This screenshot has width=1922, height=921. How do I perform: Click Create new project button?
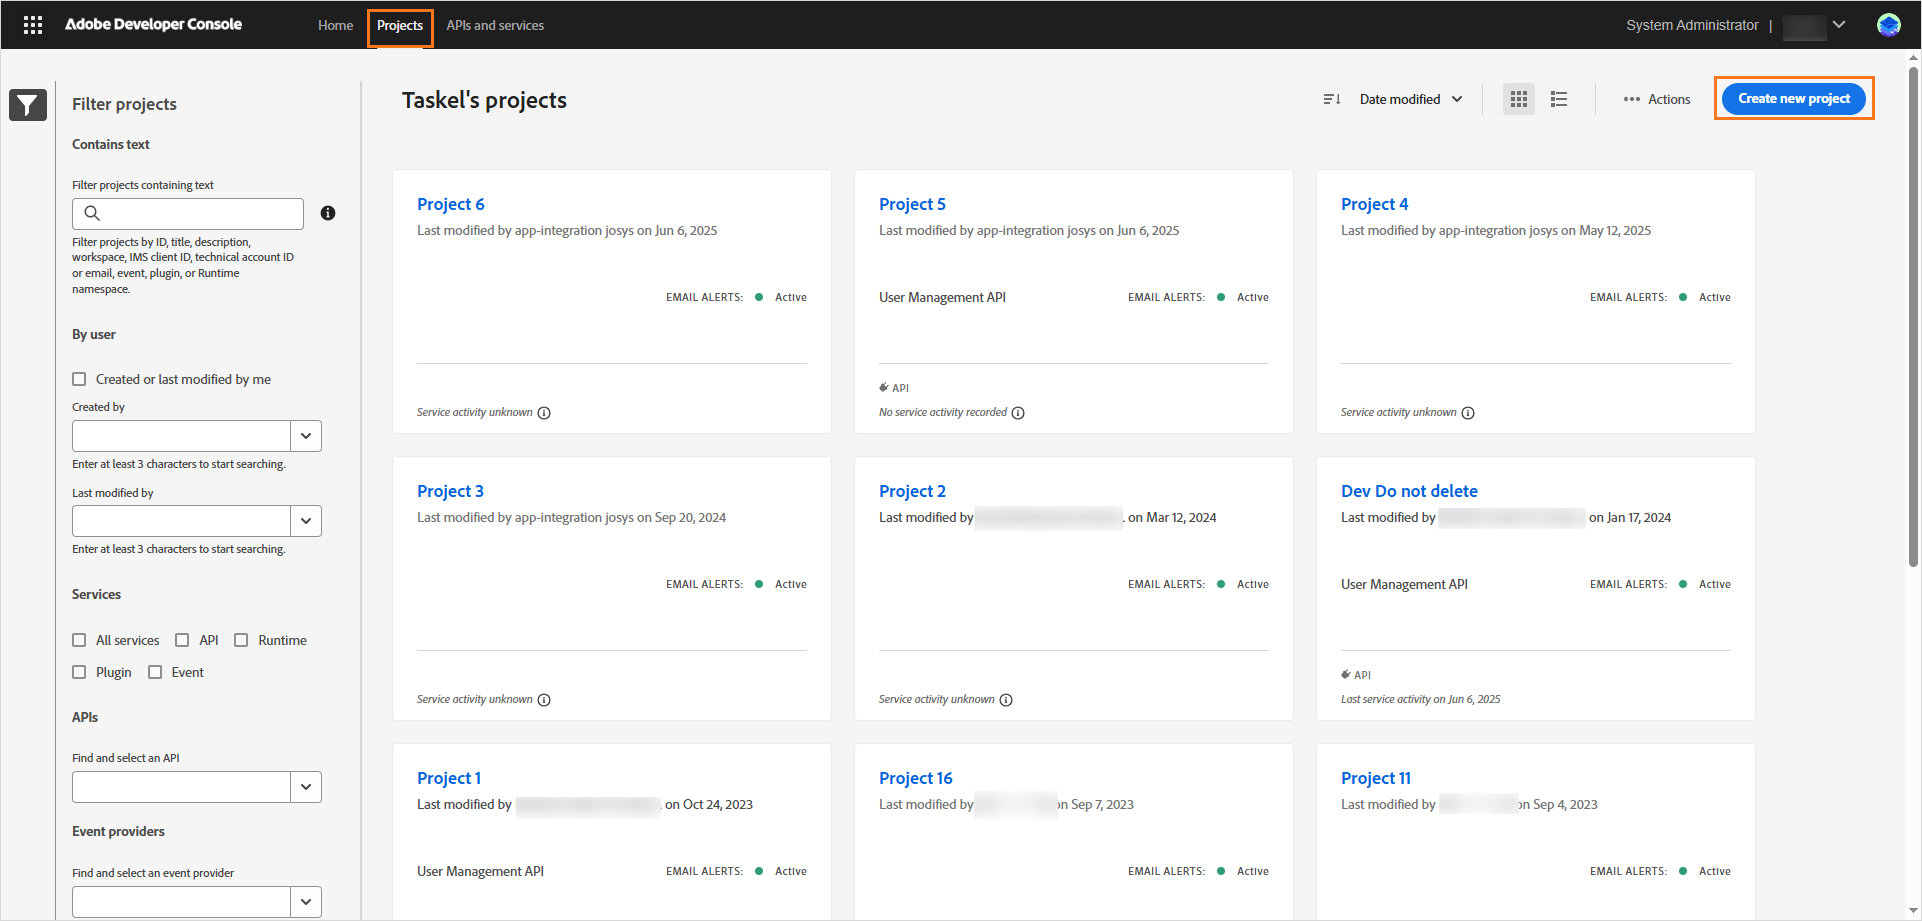pyautogui.click(x=1794, y=98)
